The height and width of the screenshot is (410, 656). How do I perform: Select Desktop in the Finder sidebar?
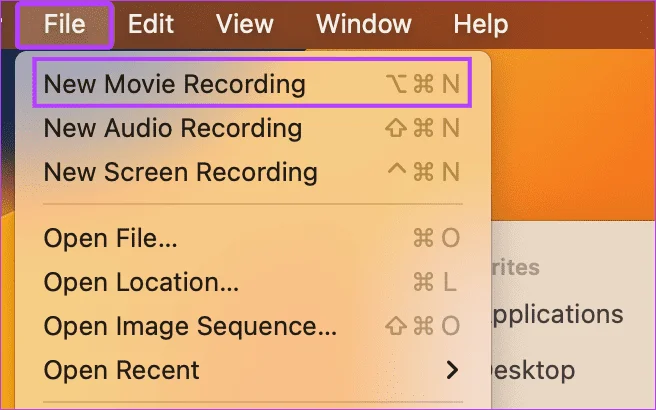click(533, 370)
